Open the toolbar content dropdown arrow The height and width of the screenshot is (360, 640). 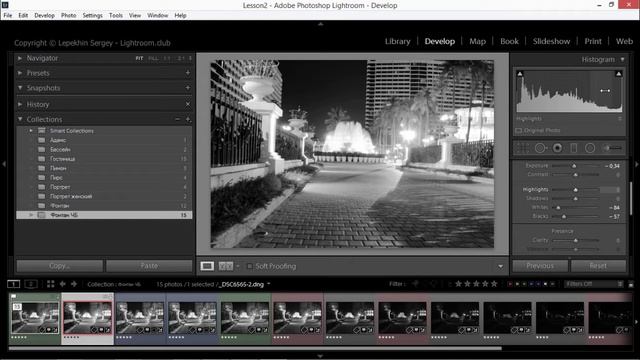(500, 267)
